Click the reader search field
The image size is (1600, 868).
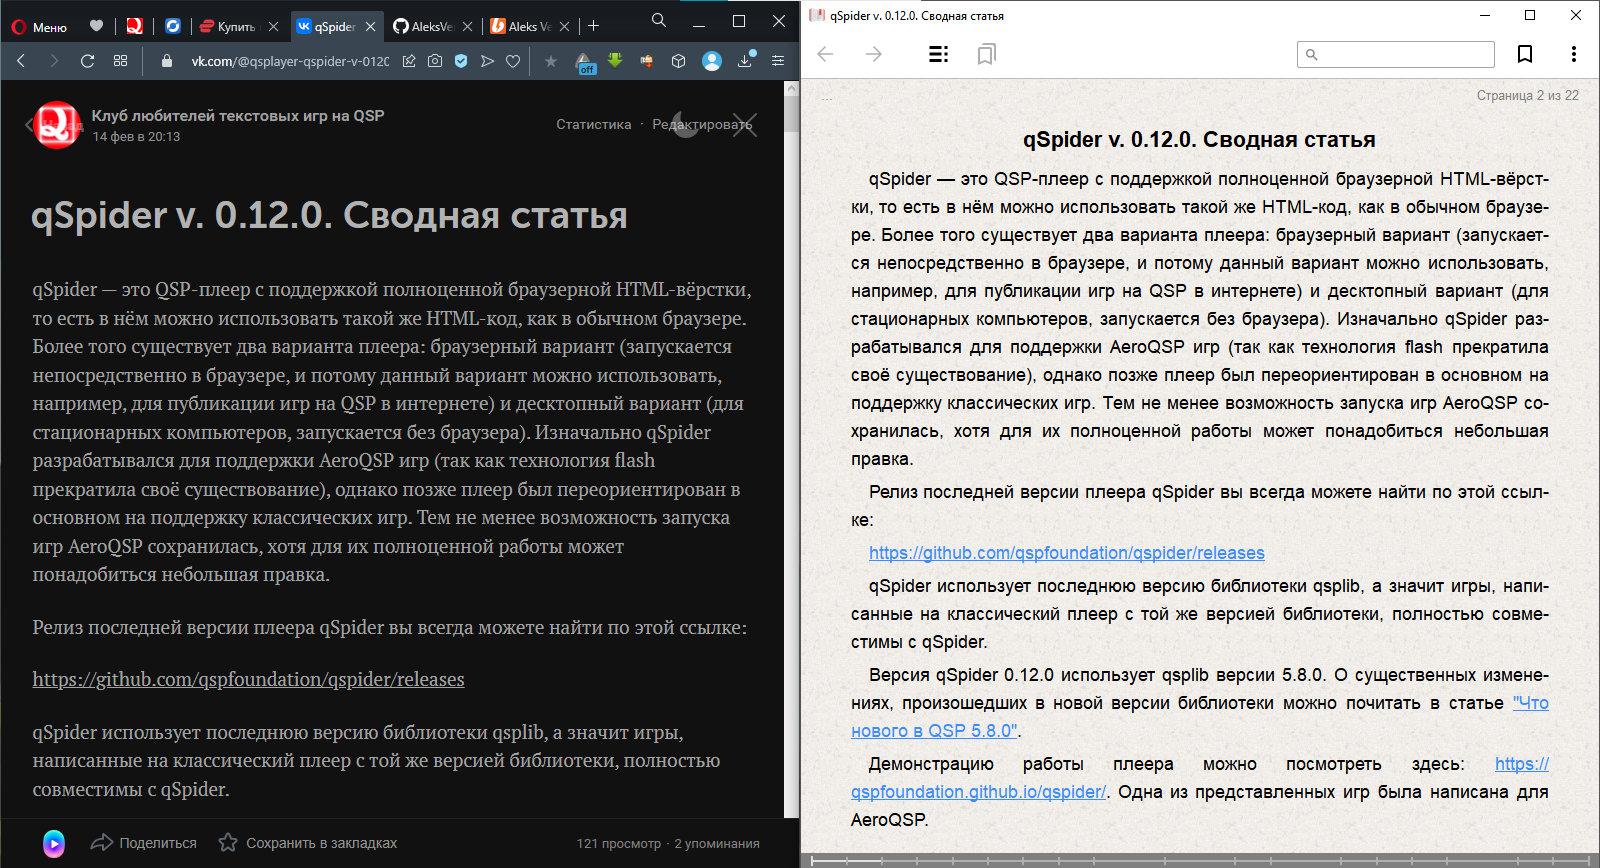point(1396,54)
